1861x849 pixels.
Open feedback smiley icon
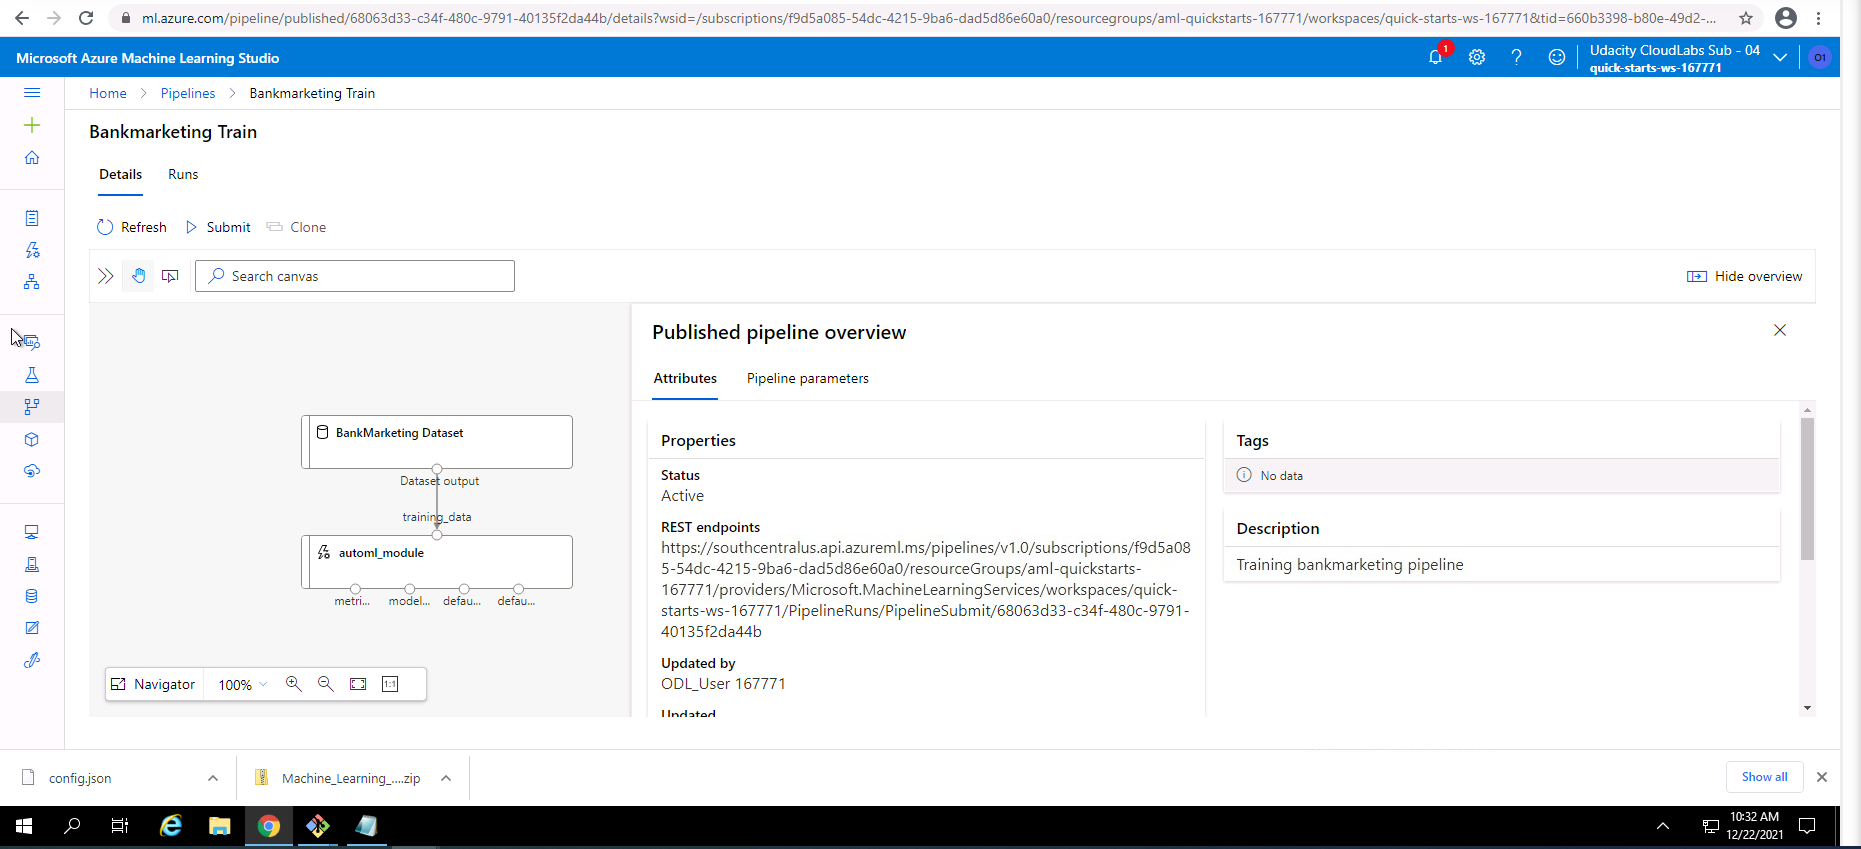point(1557,57)
